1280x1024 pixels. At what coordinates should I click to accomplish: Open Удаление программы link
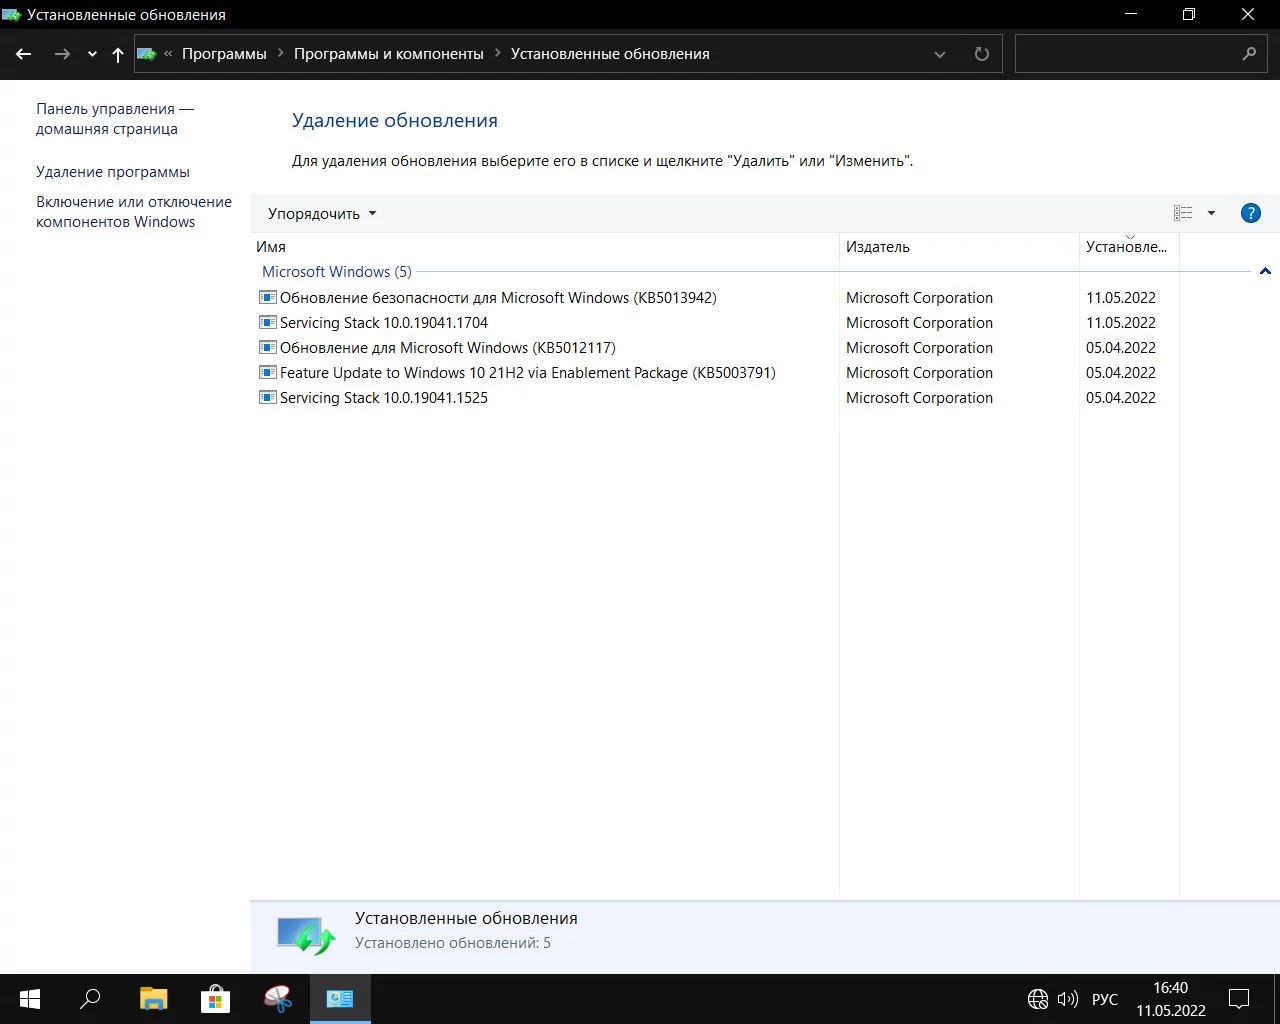(113, 172)
